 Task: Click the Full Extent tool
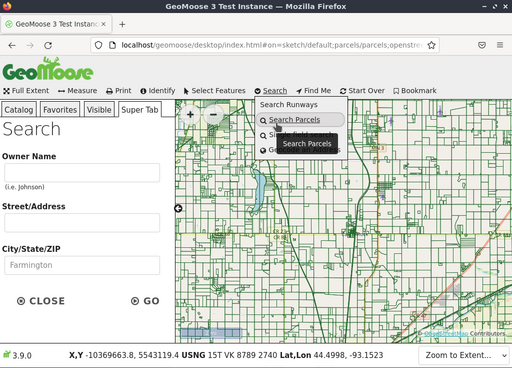pos(26,91)
